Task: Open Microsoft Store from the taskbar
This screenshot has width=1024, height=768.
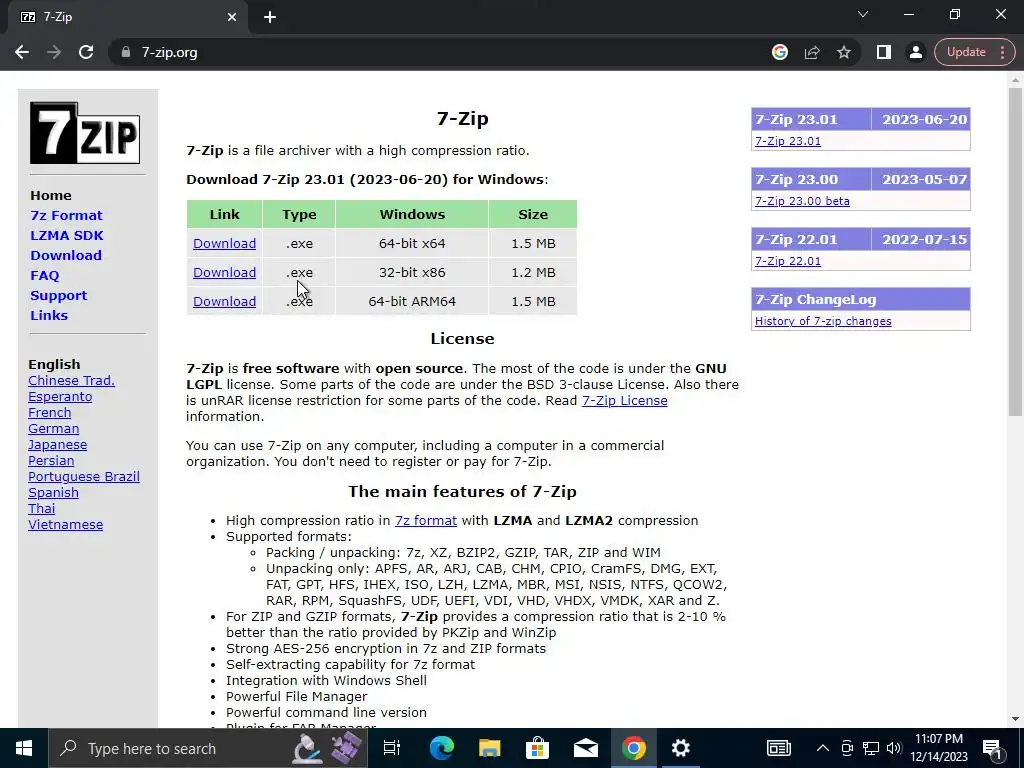Action: click(537, 748)
